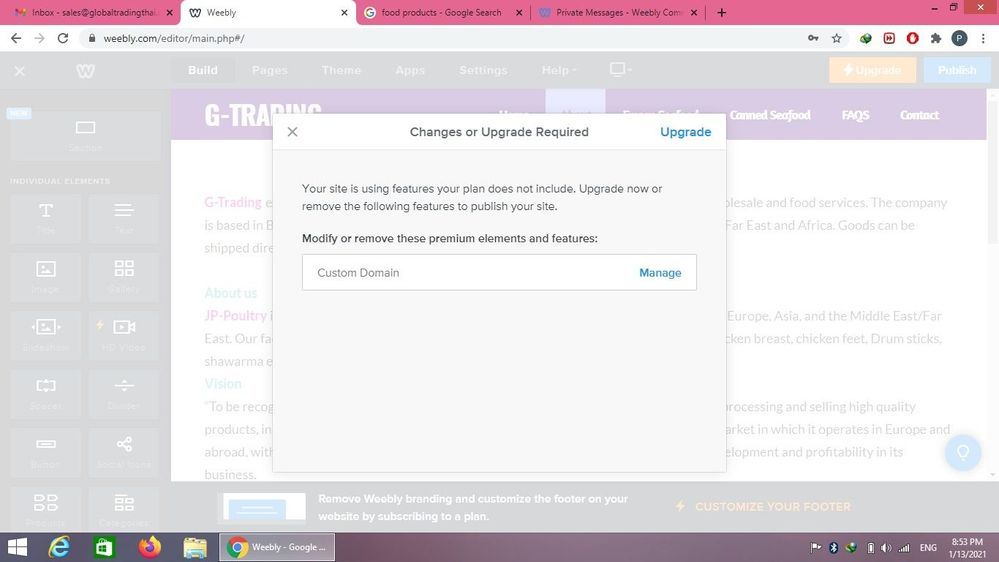Click the orange Upgrade button
This screenshot has width=999, height=562.
872,70
